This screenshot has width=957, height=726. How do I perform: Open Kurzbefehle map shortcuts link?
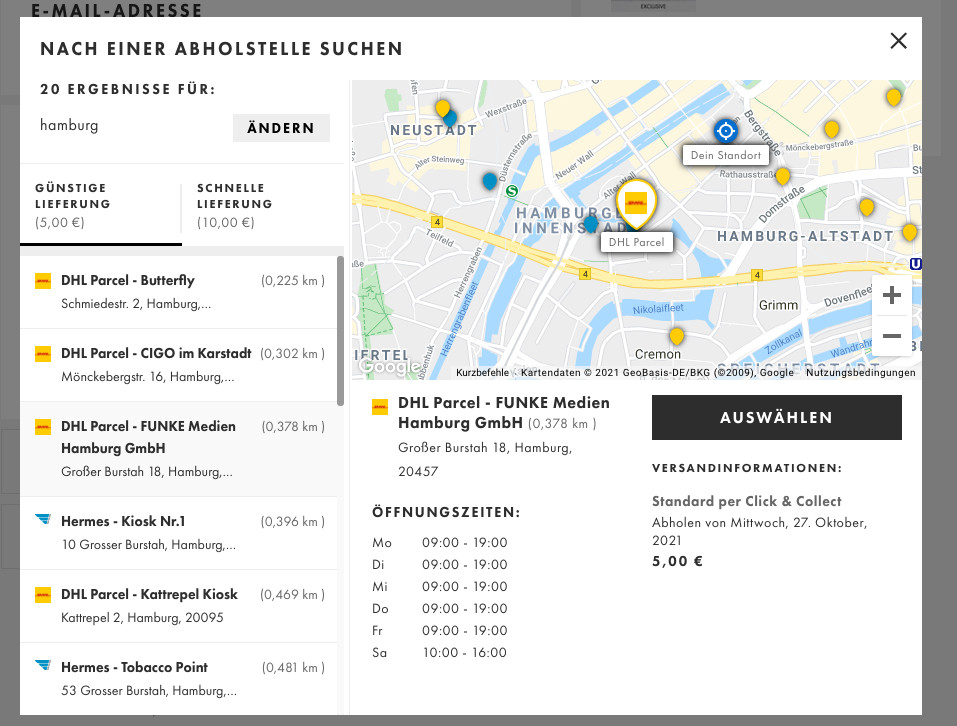tap(482, 373)
